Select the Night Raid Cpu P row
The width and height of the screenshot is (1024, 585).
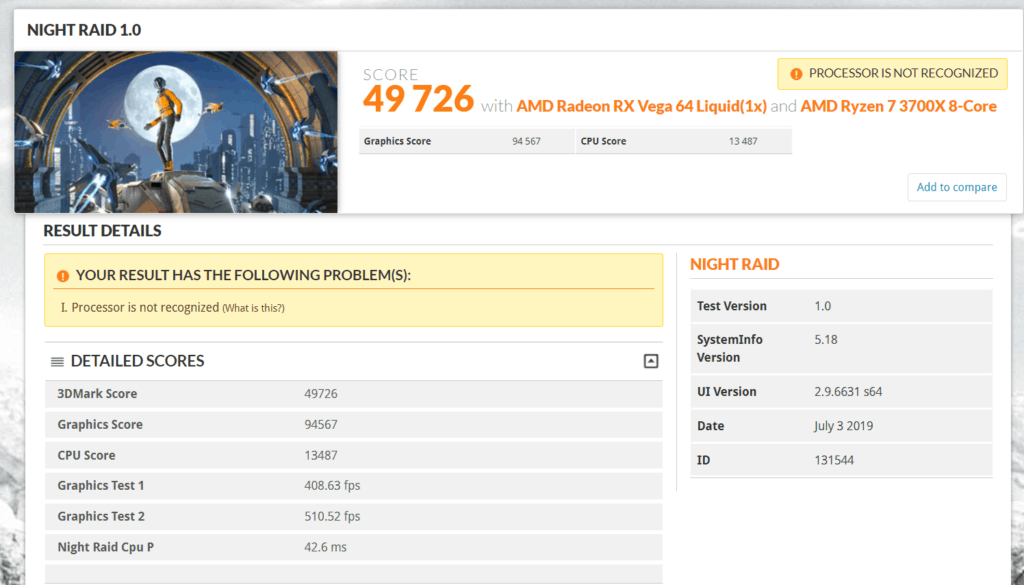(353, 547)
